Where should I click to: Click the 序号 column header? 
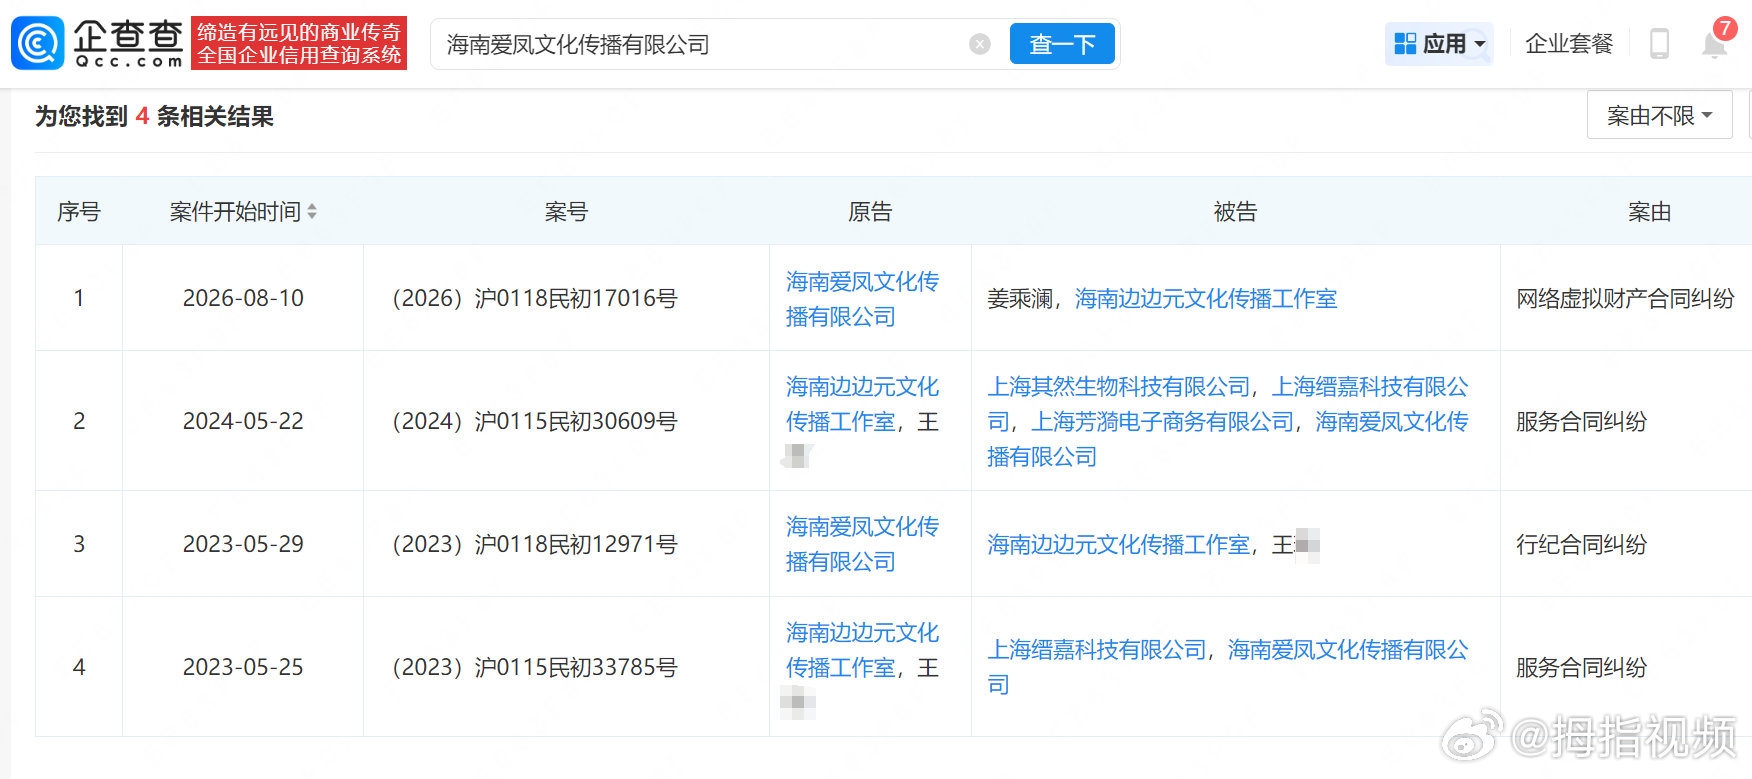pyautogui.click(x=79, y=211)
